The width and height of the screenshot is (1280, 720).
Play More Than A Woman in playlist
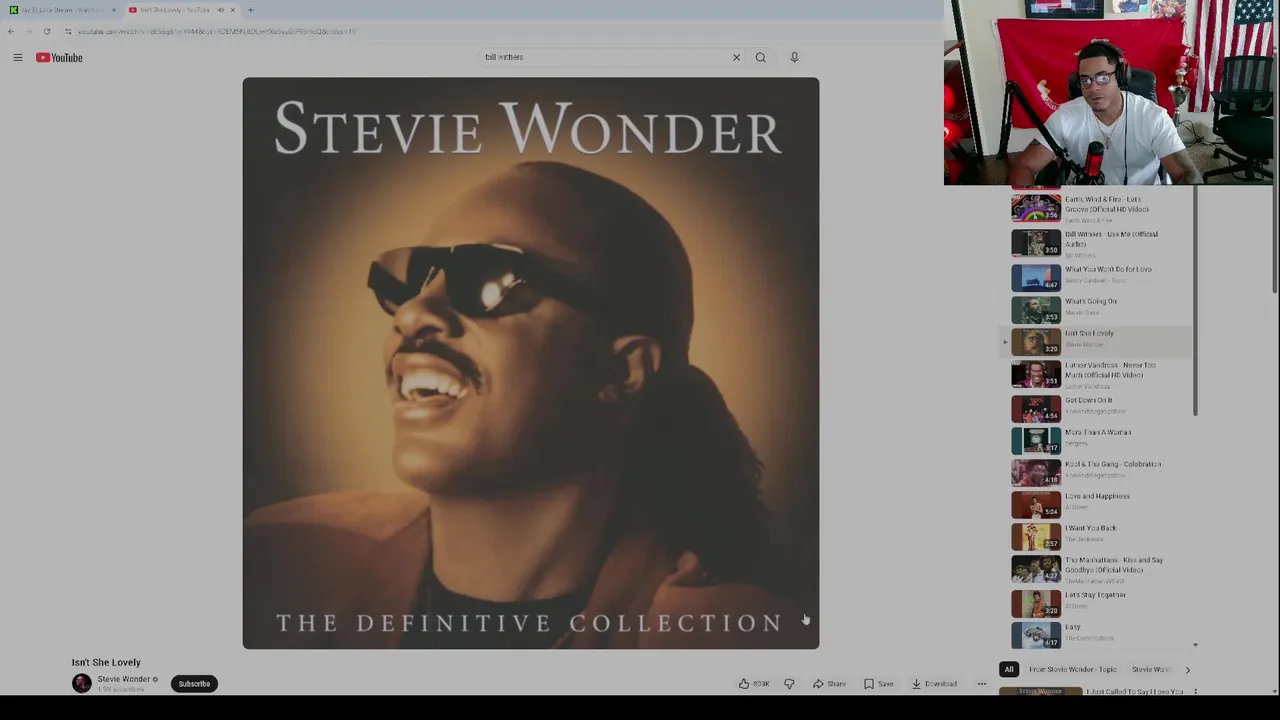[x=1097, y=439]
